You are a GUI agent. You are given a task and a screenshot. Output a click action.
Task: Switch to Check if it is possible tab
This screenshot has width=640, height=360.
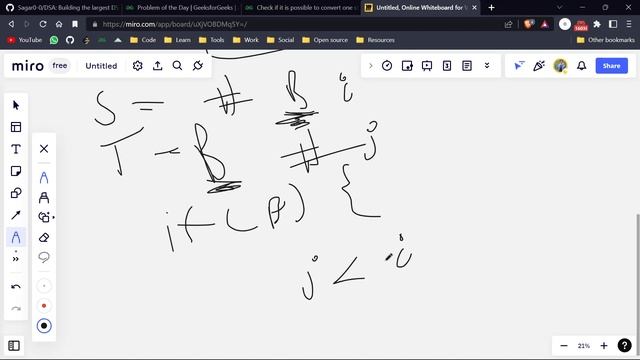[x=301, y=8]
